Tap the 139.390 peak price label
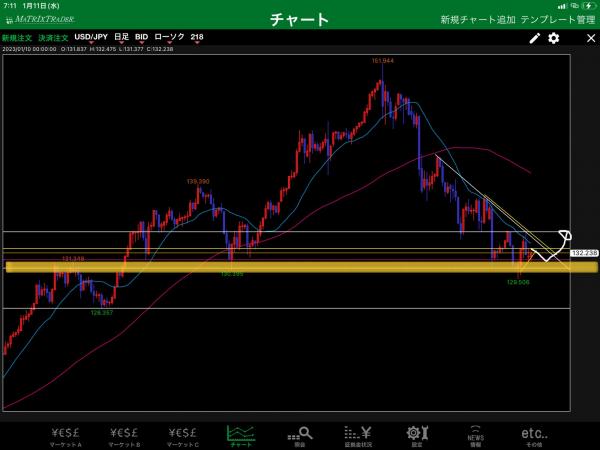 (198, 181)
